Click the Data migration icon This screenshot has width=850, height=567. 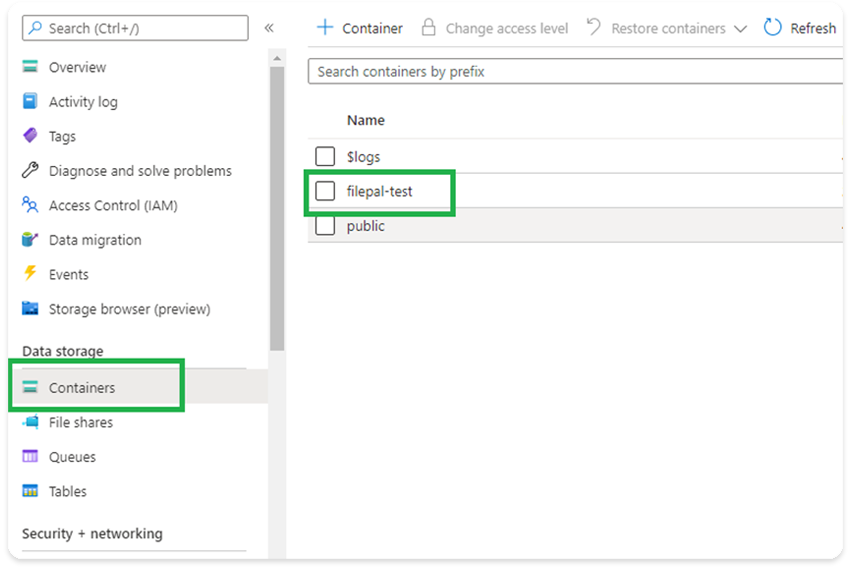tap(30, 240)
